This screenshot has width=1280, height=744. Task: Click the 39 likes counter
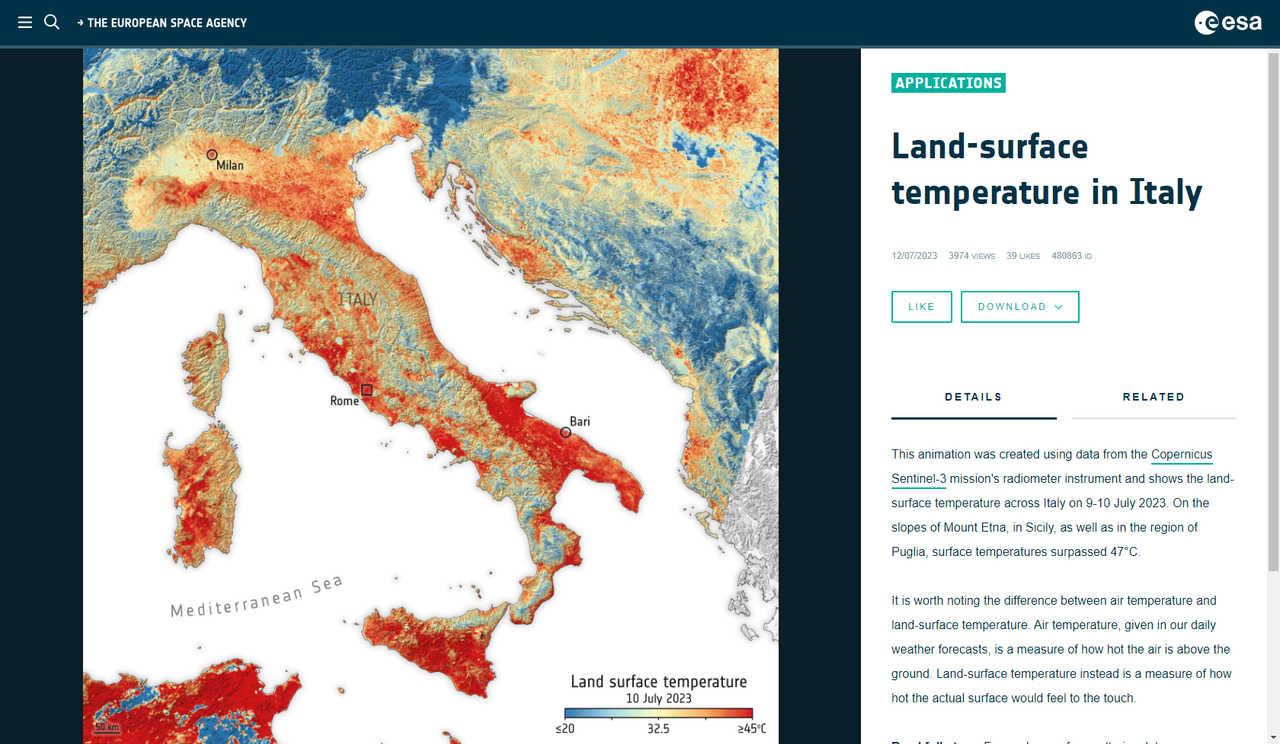point(1023,256)
